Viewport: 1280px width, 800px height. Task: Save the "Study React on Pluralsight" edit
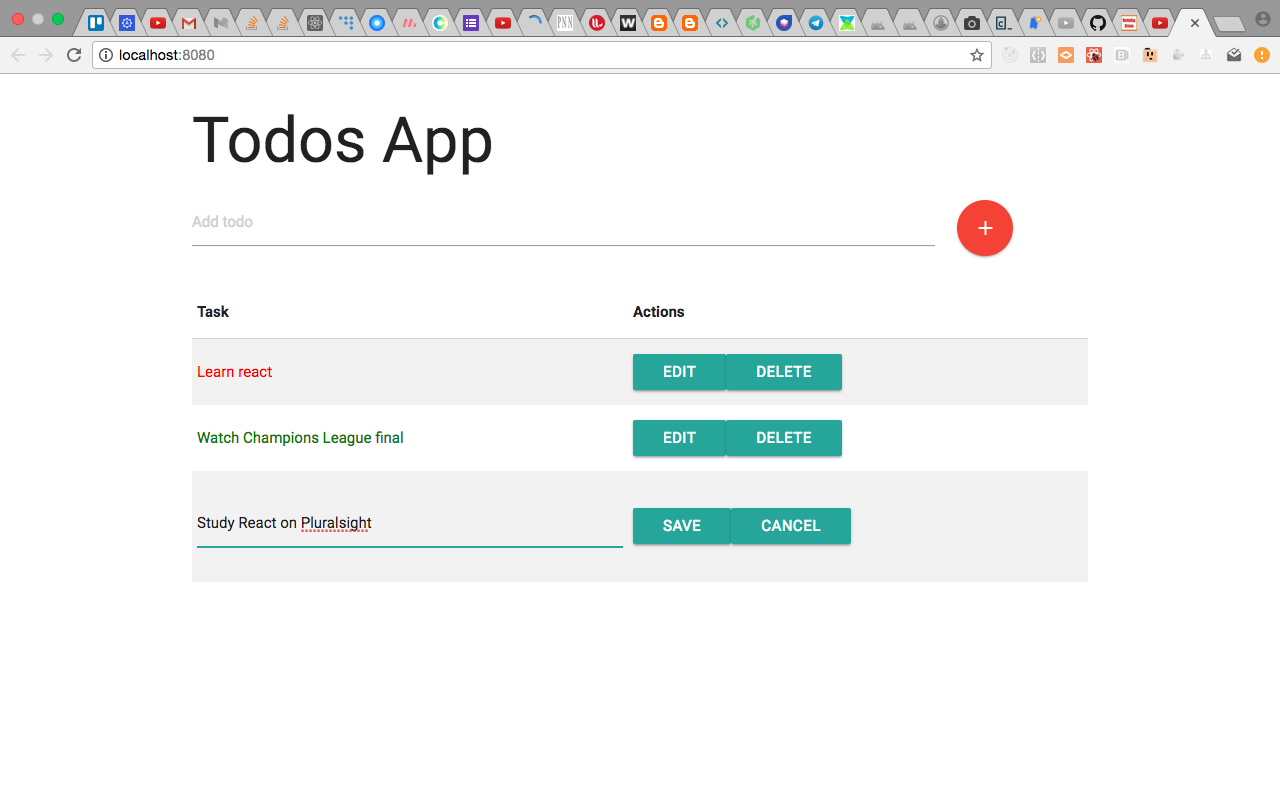pos(681,525)
